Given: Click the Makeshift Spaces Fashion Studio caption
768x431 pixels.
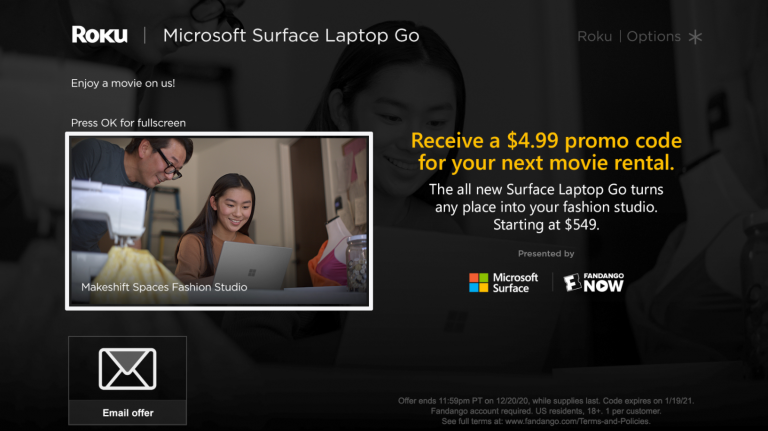Looking at the screenshot, I should coord(164,287).
